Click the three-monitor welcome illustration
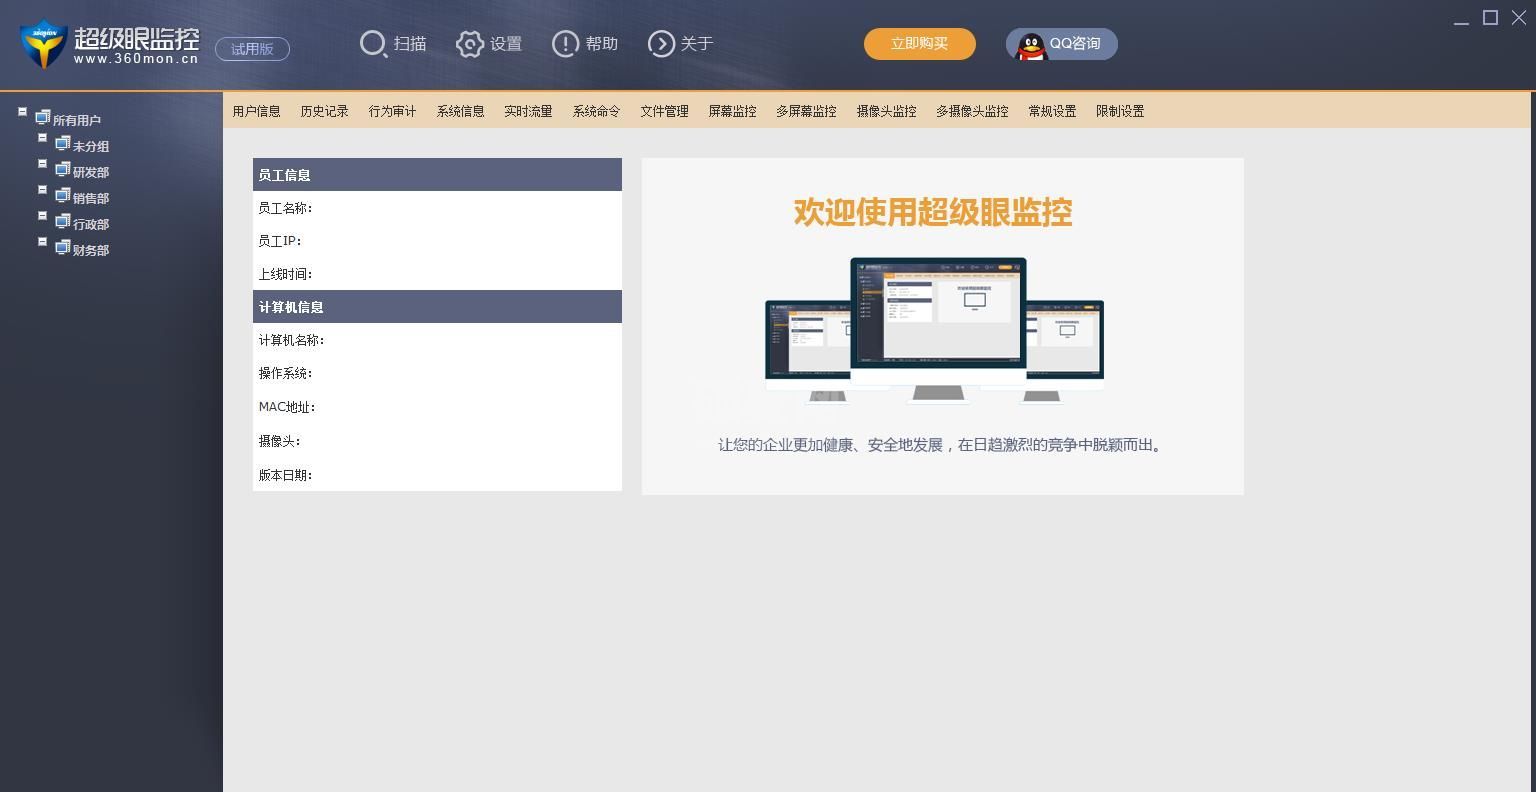1536x792 pixels. click(x=934, y=331)
